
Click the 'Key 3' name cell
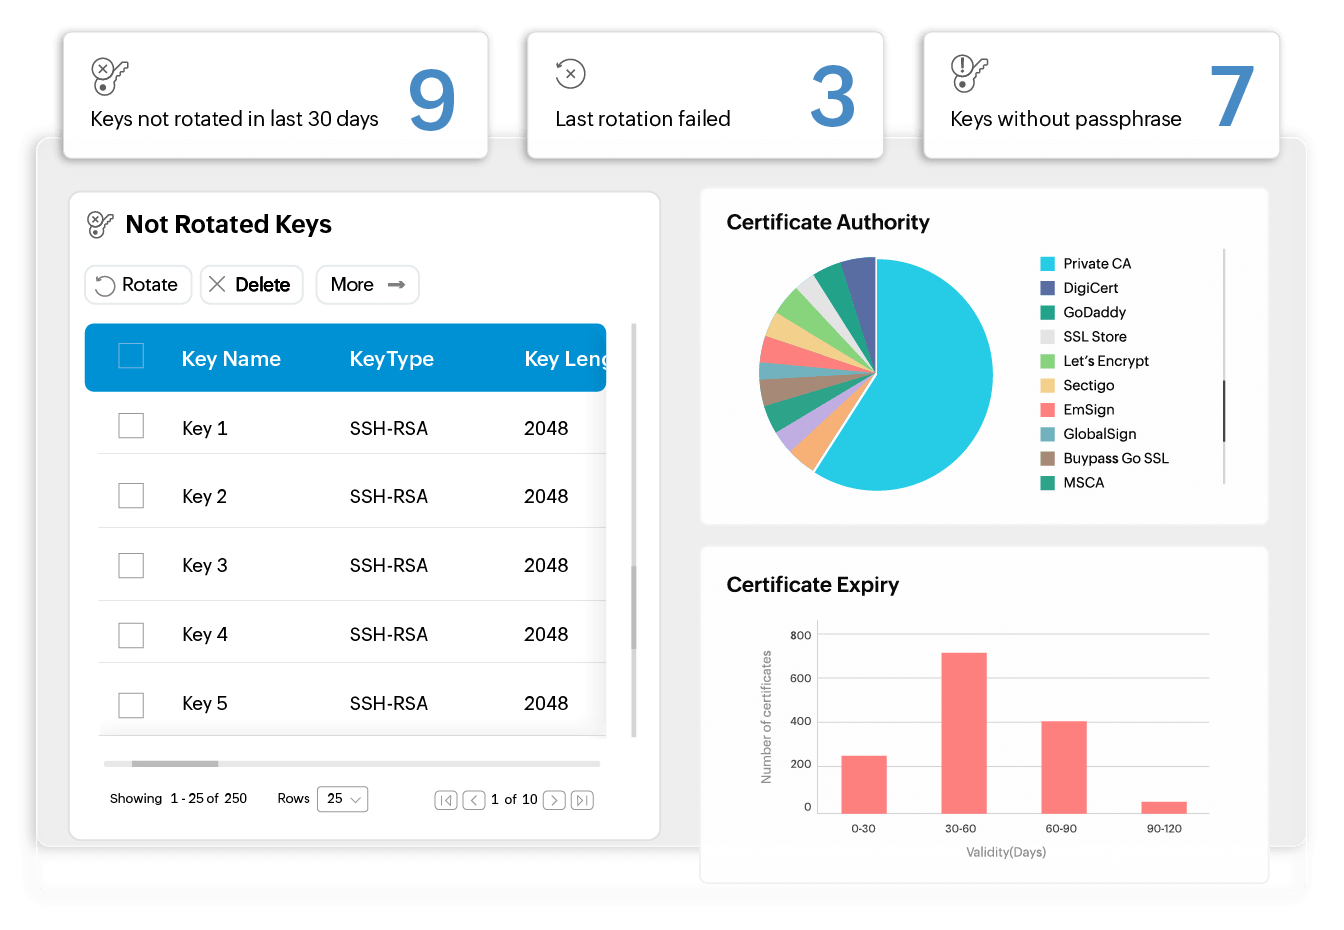tap(205, 566)
